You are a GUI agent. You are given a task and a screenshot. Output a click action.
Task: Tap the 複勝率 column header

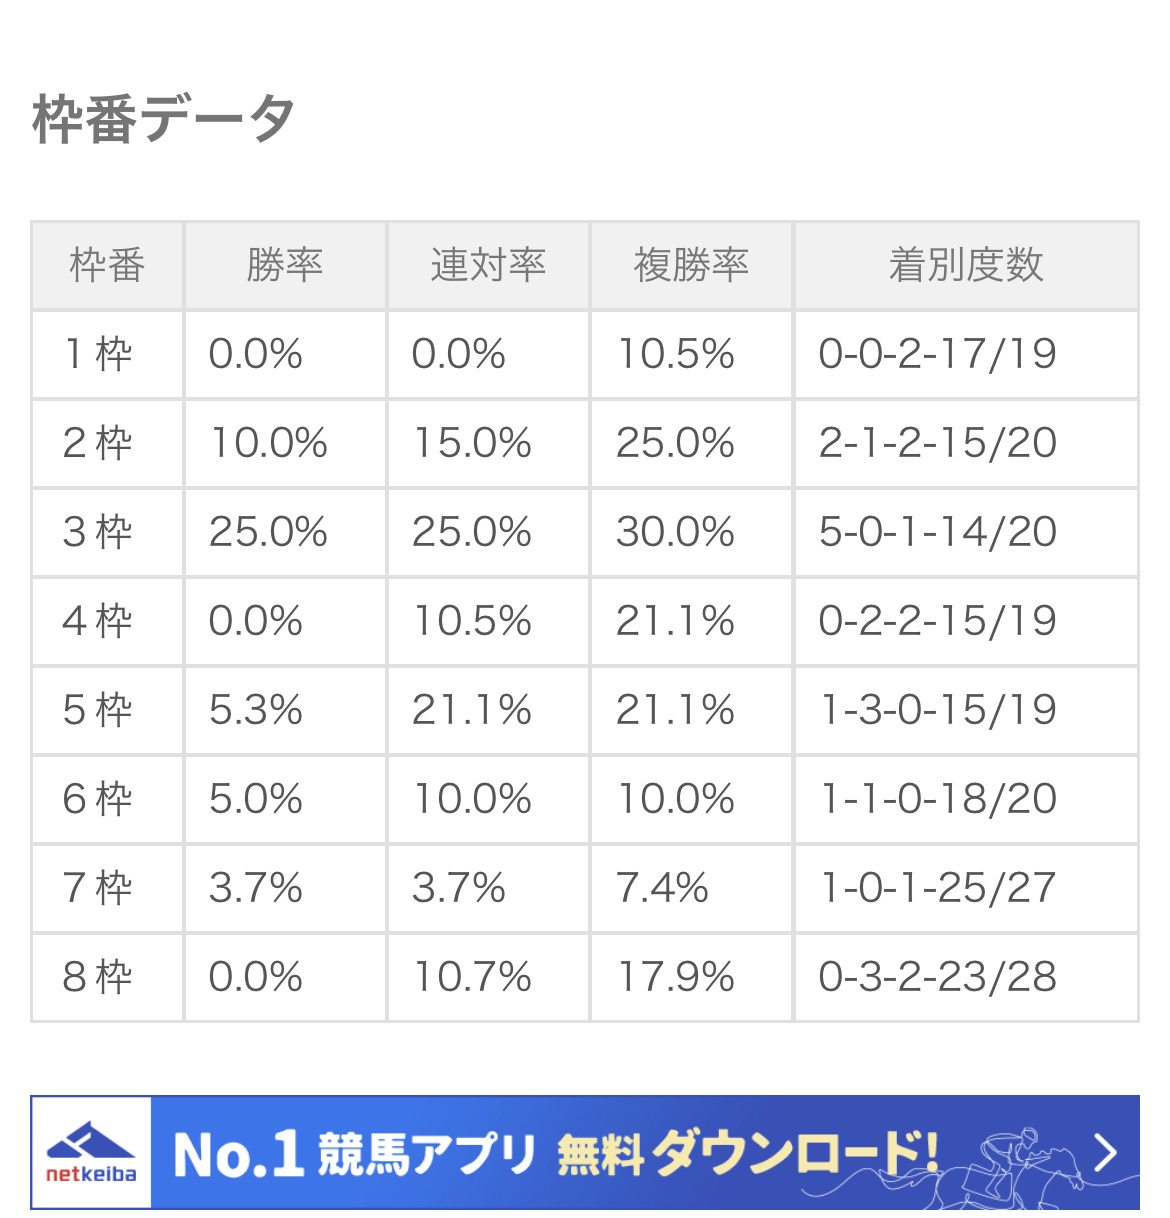coord(691,266)
